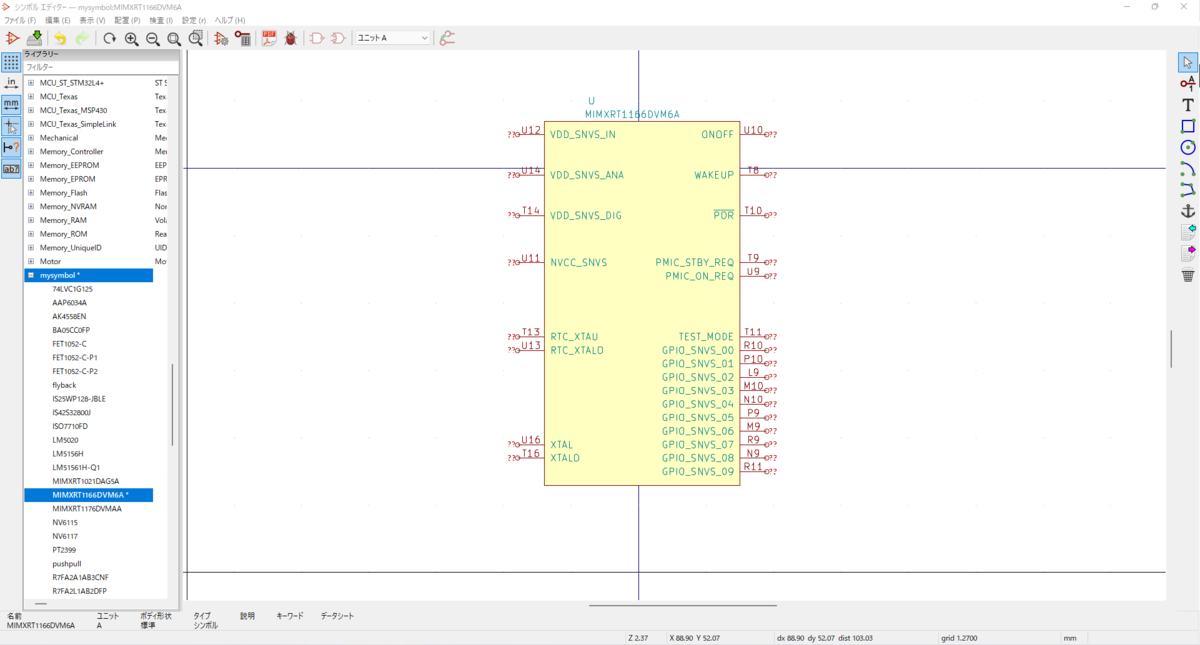Expand the MCU_ST_STM32L4+ library
The image size is (1200, 645).
[x=30, y=82]
